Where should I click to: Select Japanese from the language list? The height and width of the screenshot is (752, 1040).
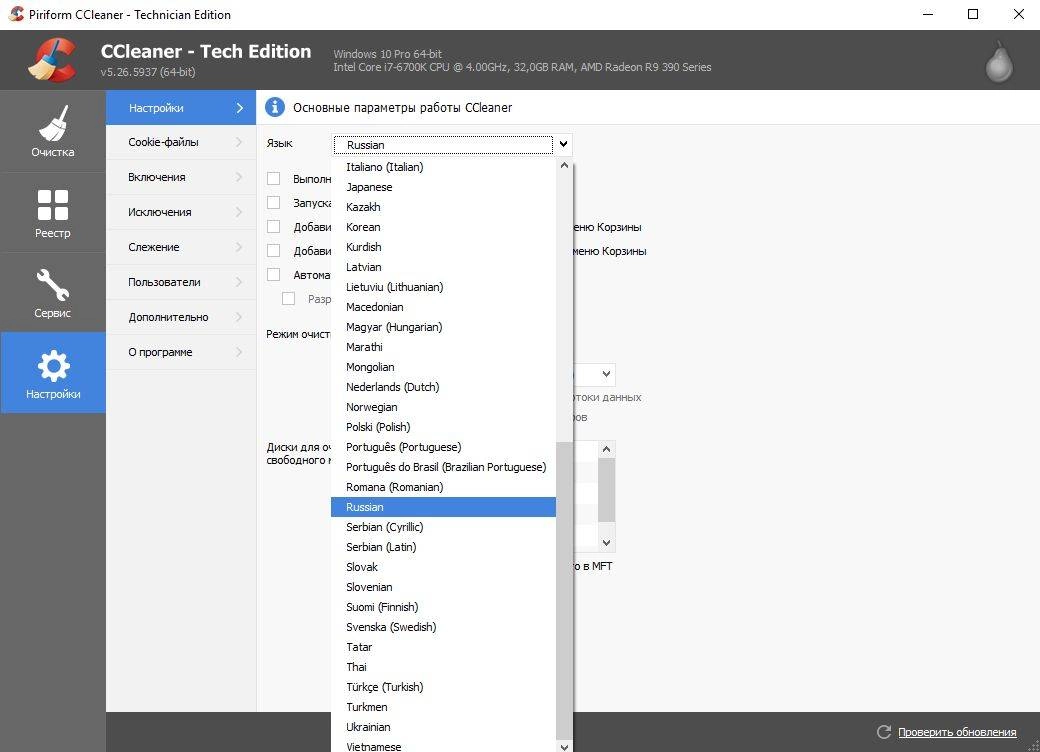pos(443,187)
